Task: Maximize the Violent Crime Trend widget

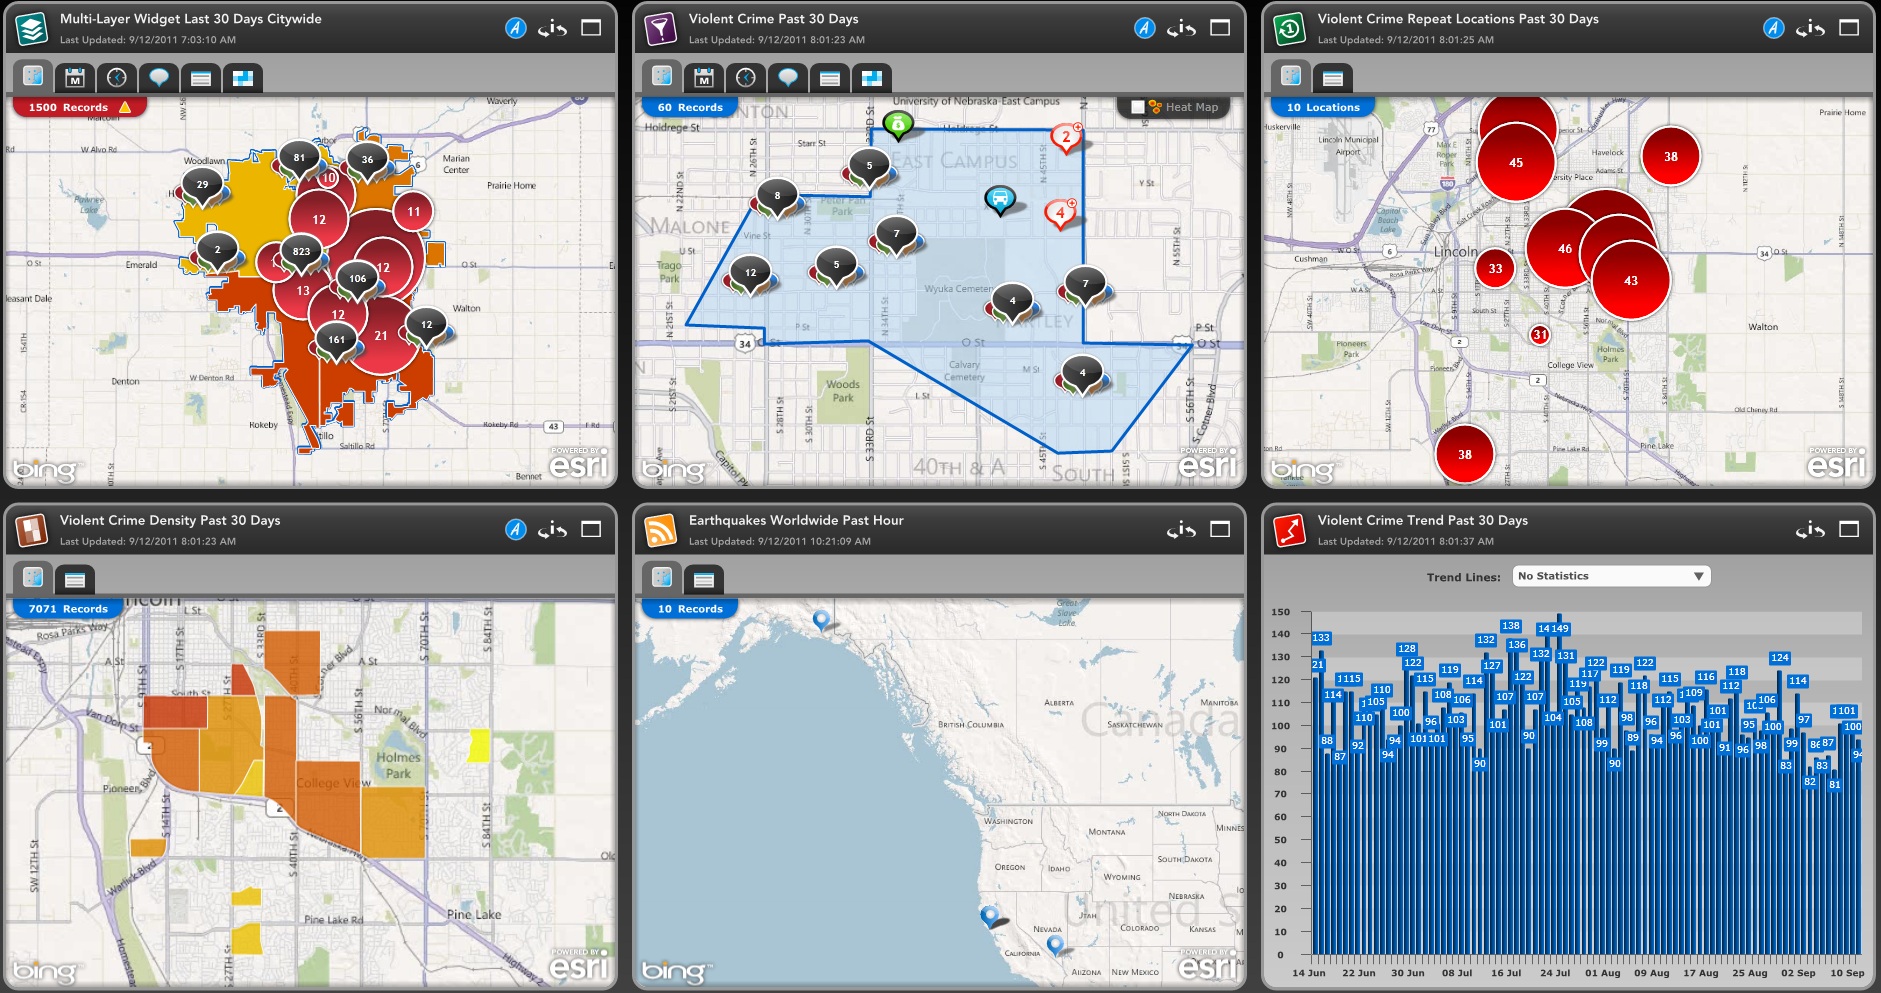Action: (1849, 530)
